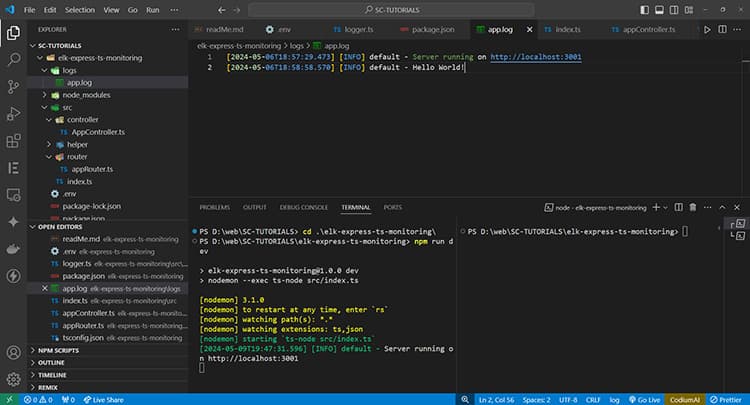Screen dimensions: 750x405
Task: Expand the NPM SCRIPTS section
Action: click(60, 350)
